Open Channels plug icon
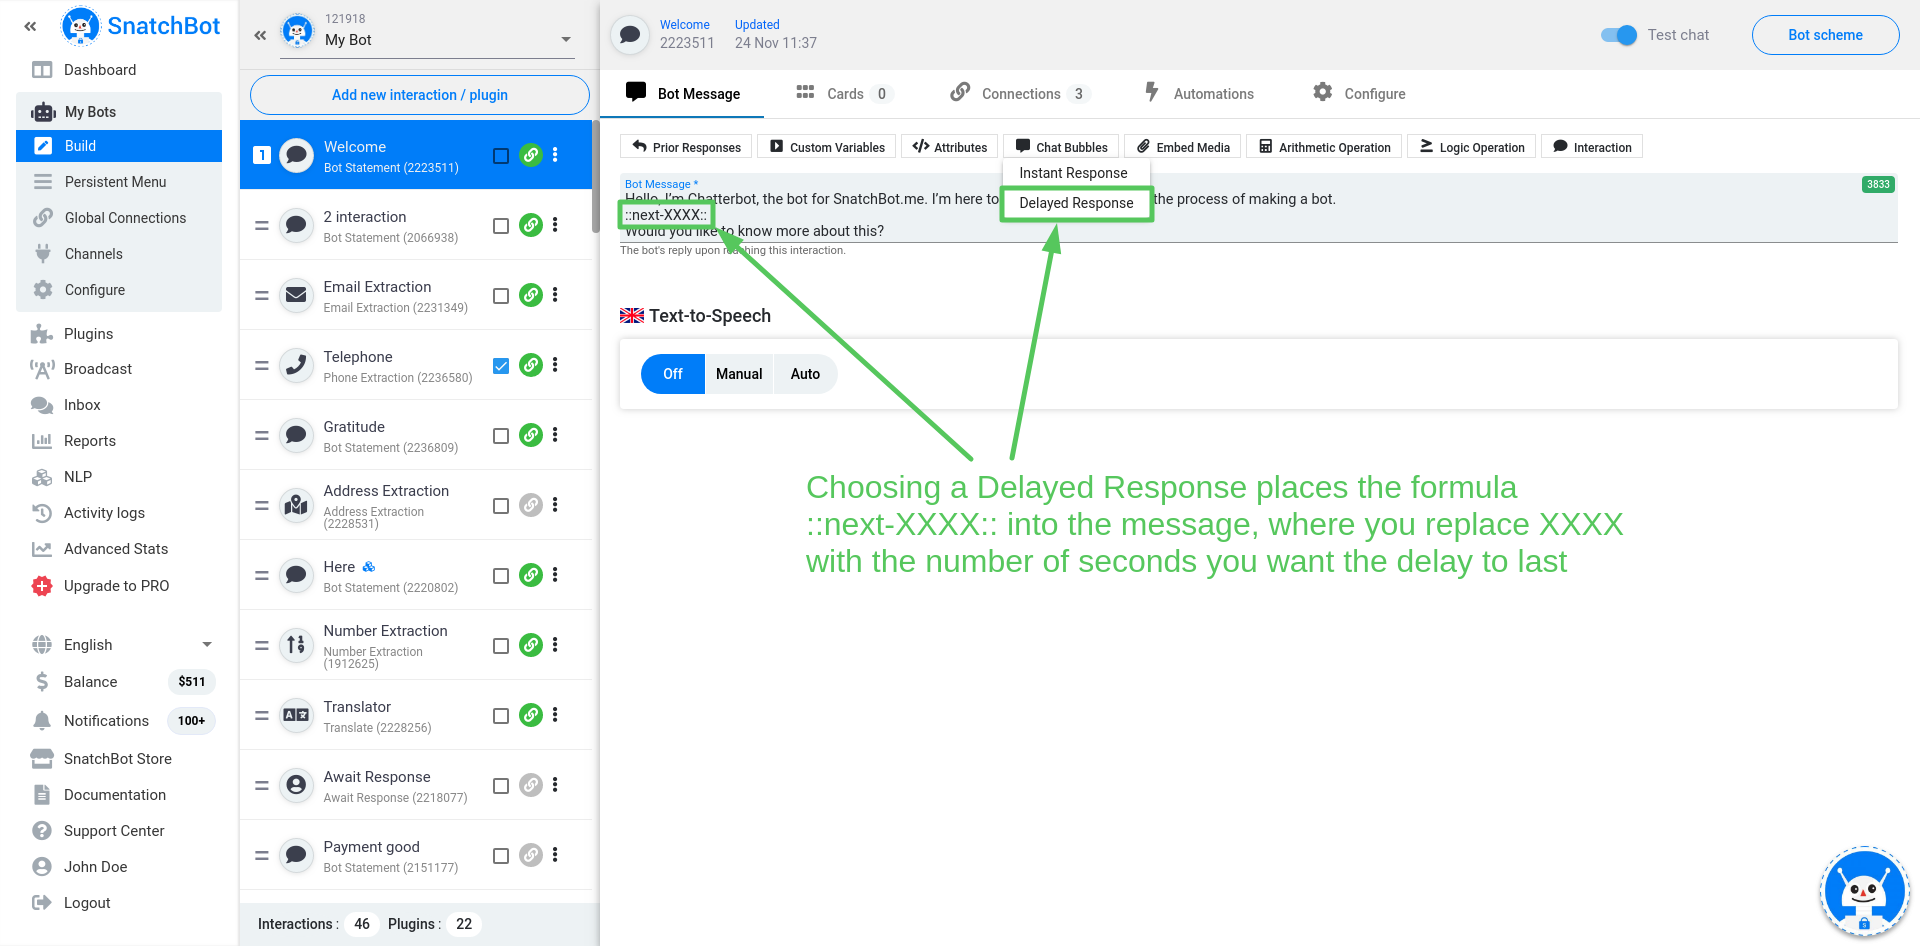The width and height of the screenshot is (1920, 946). pos(43,254)
